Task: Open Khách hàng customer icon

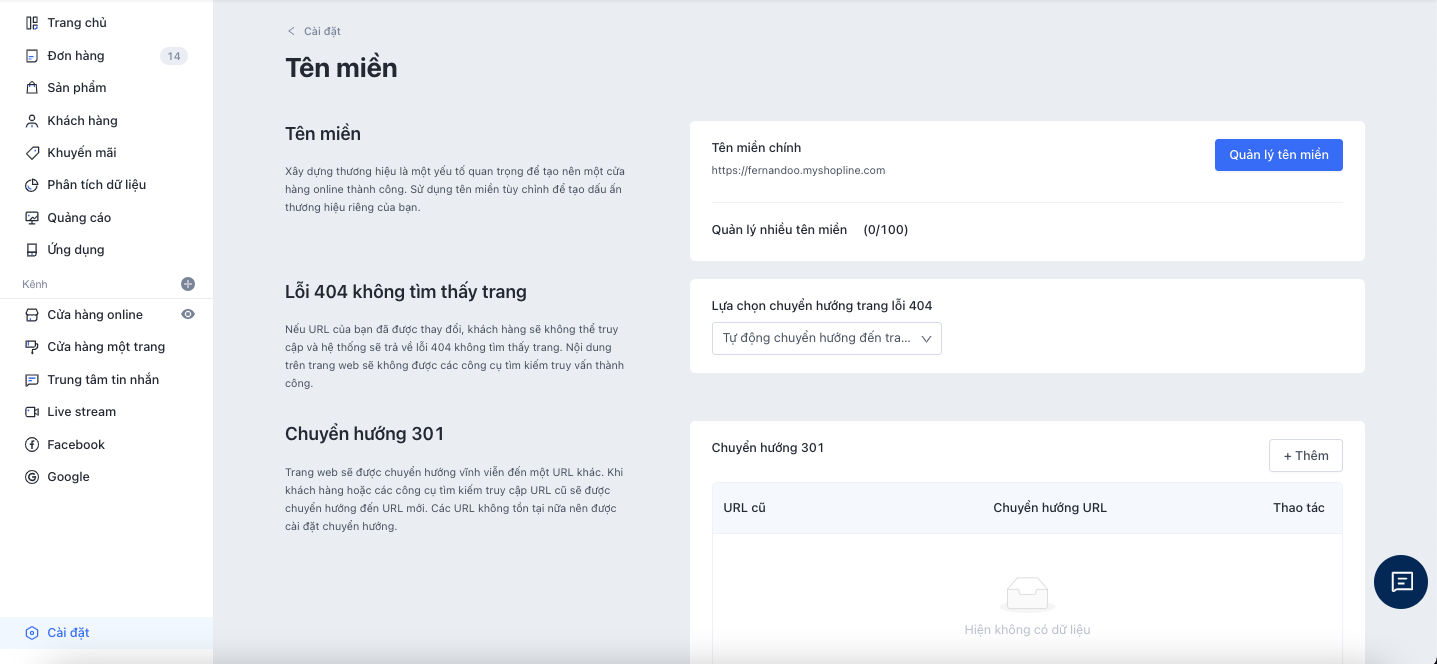Action: (x=32, y=121)
